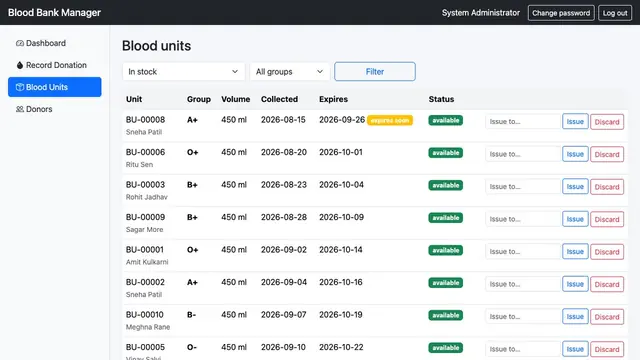Image resolution: width=640 pixels, height=360 pixels.
Task: Open the All groups dropdown
Action: coord(289,71)
